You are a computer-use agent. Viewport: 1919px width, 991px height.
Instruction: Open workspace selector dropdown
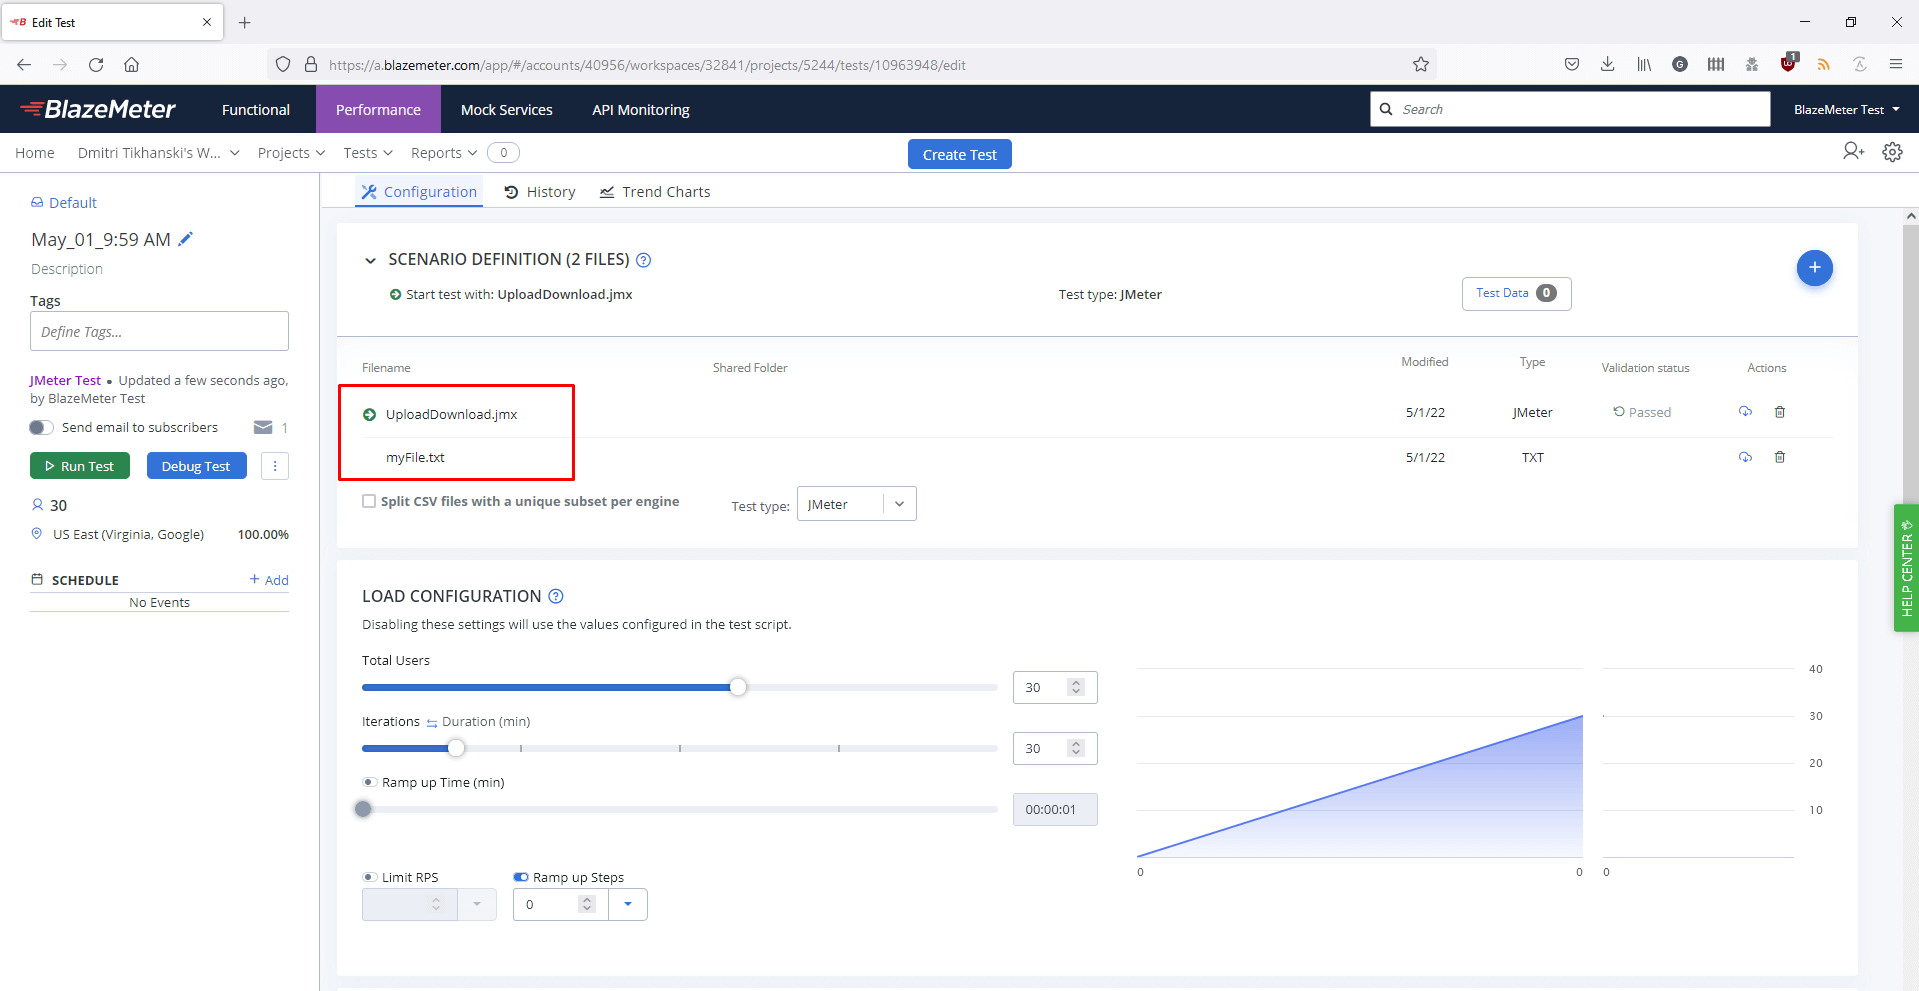click(159, 153)
